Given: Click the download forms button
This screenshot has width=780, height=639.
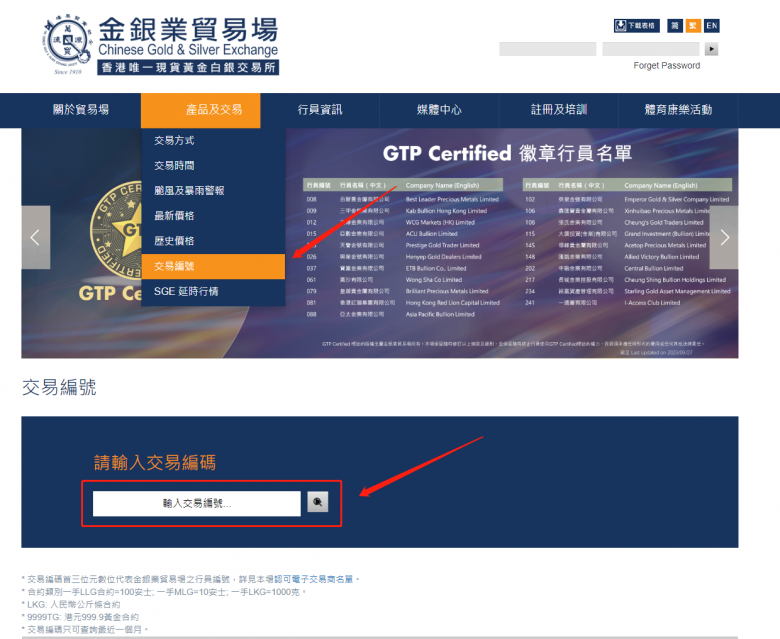Looking at the screenshot, I should pyautogui.click(x=636, y=26).
